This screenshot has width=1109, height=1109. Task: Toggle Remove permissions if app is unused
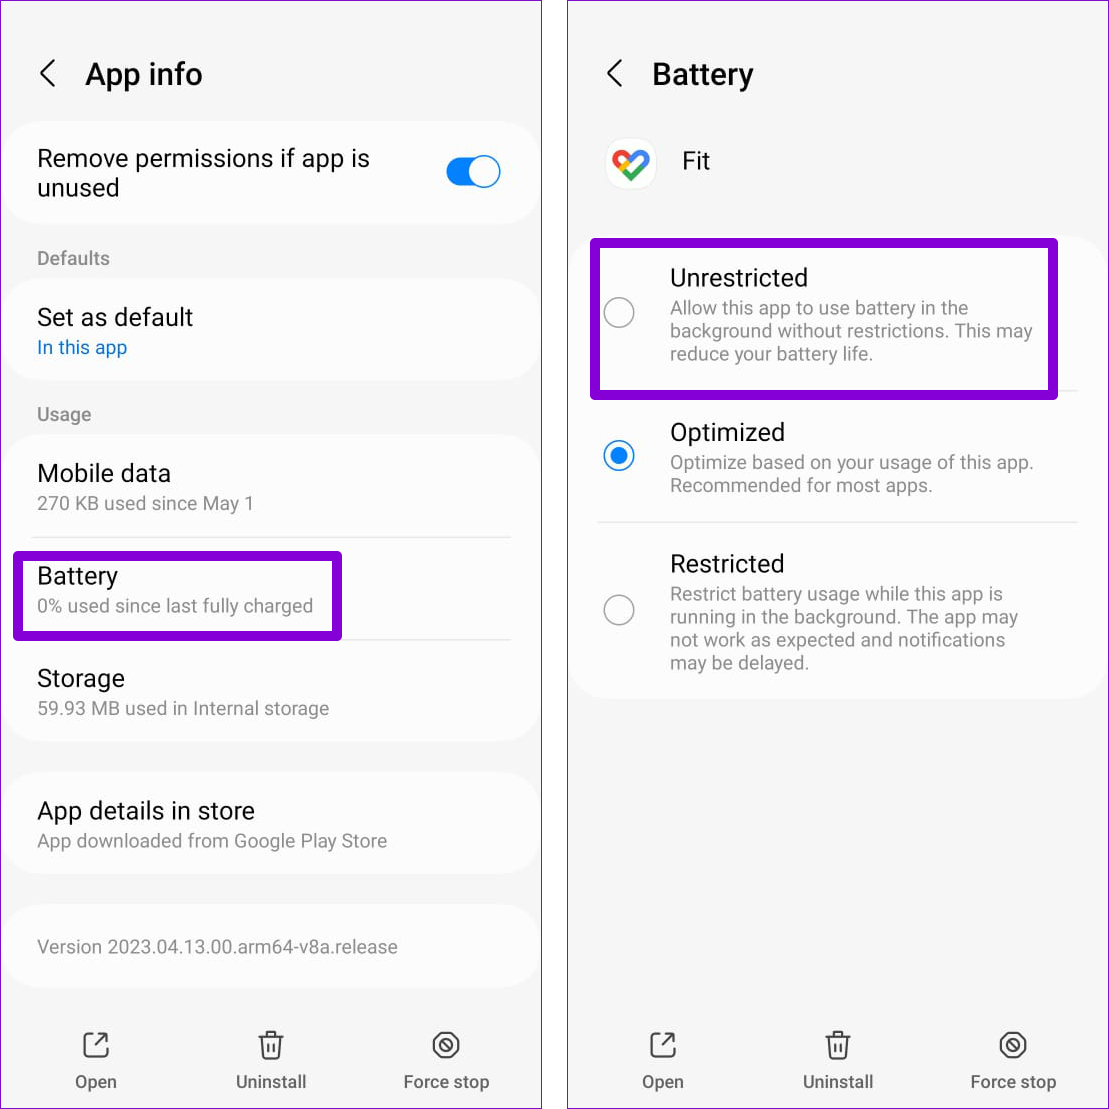point(473,172)
